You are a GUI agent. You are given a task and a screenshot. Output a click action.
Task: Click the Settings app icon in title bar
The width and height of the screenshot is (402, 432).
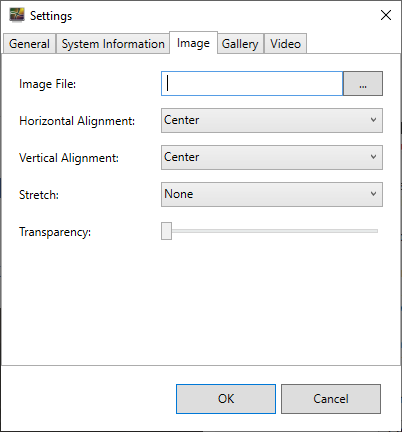pyautogui.click(x=17, y=15)
